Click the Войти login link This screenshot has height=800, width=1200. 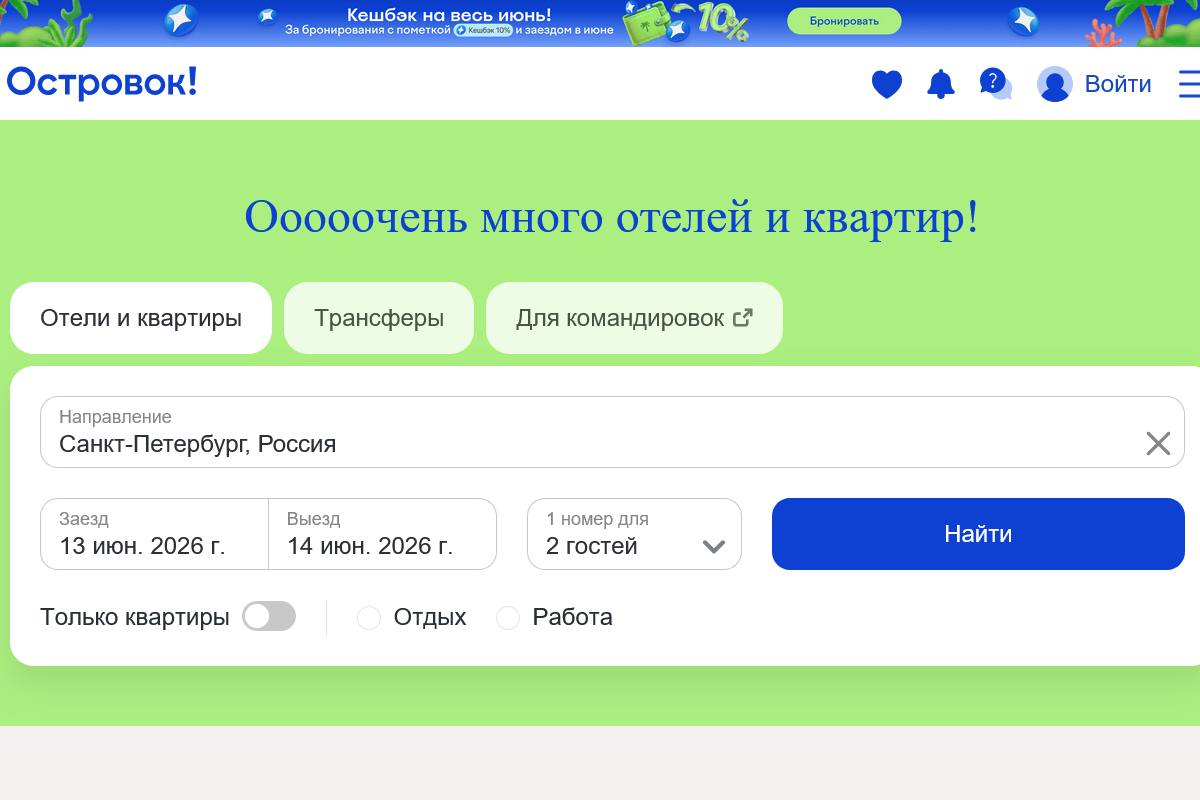click(1118, 84)
